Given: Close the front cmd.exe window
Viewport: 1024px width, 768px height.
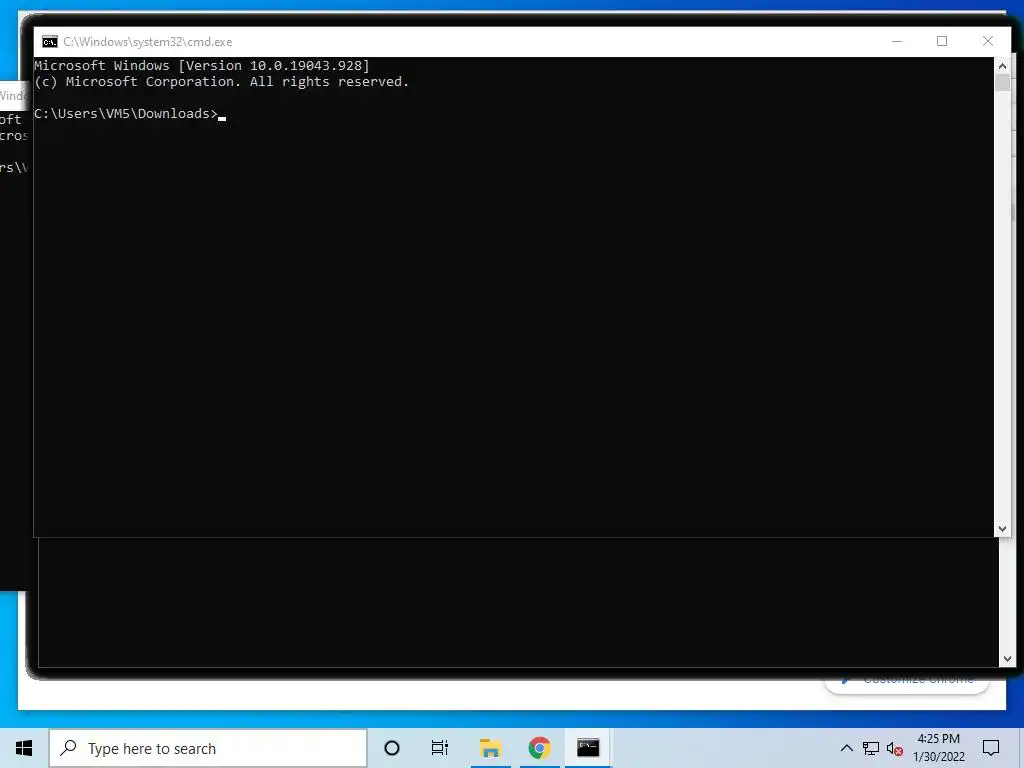Looking at the screenshot, I should (x=987, y=41).
